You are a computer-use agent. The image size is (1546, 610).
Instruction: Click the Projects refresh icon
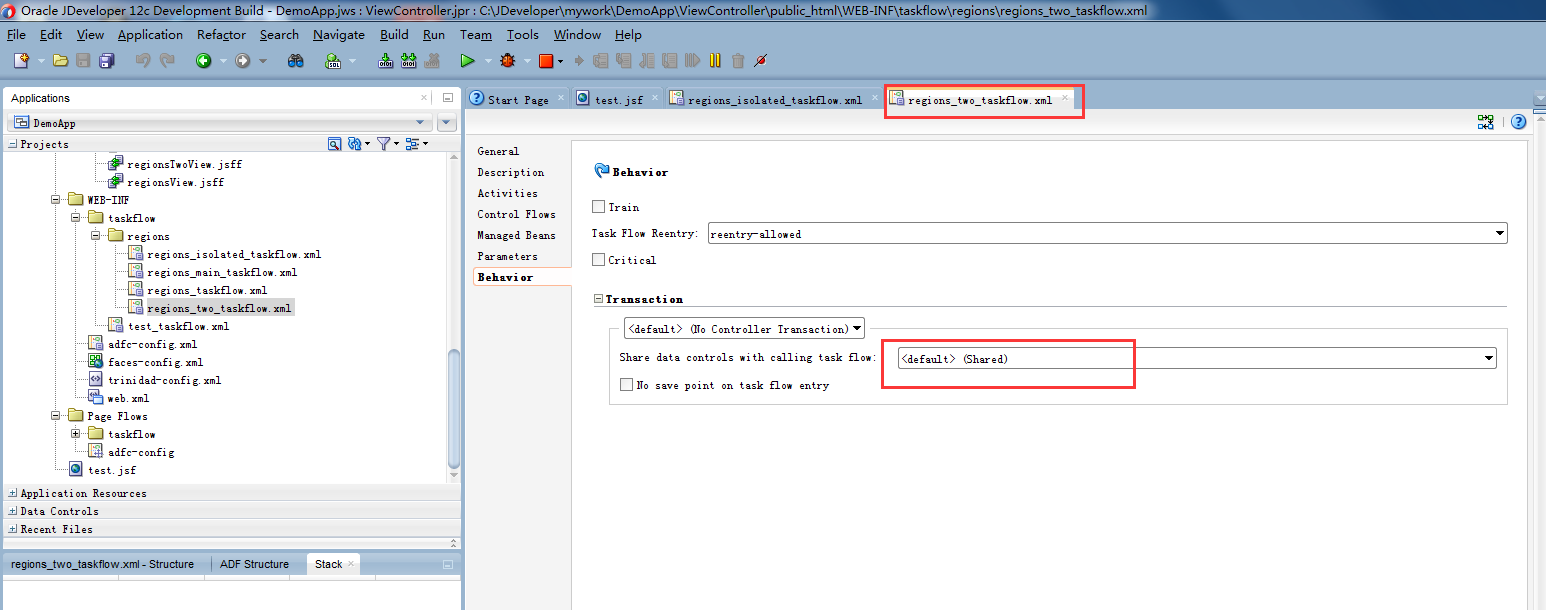click(x=354, y=144)
